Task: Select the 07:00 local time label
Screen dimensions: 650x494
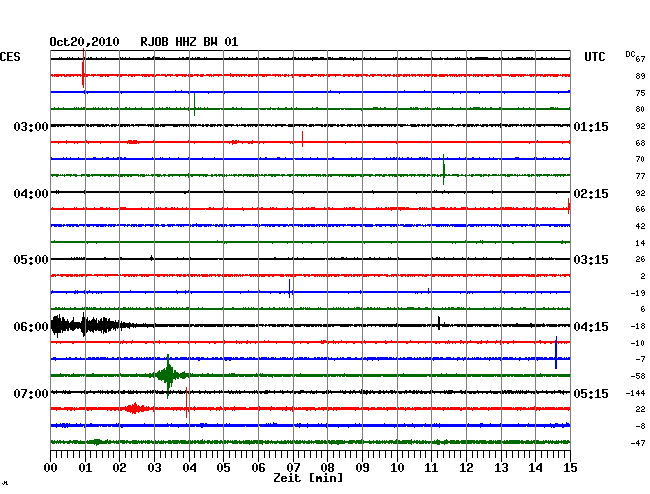Action: click(31, 393)
